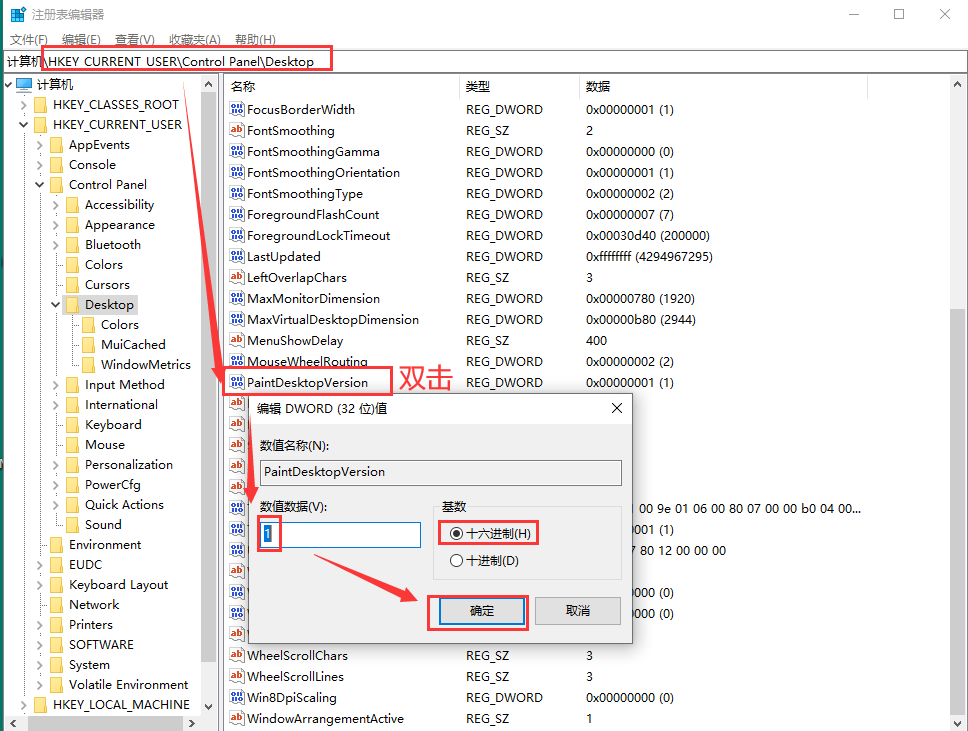Screen dimensions: 968x731
Task: Click the PaintDesktopVersion value icon
Action: click(236, 382)
